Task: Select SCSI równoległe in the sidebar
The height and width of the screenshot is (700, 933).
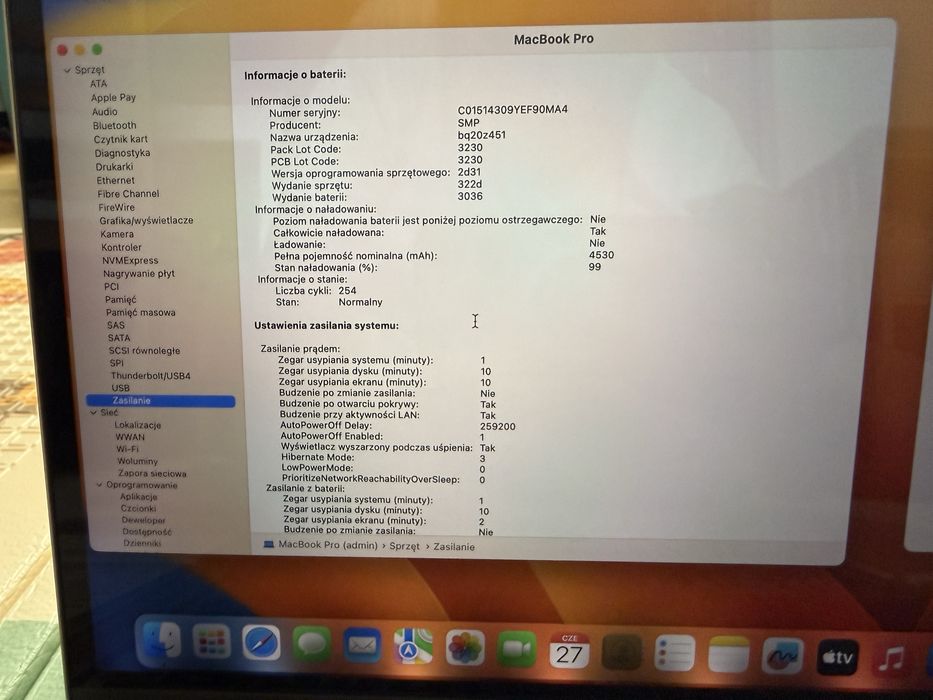Action: (x=145, y=351)
